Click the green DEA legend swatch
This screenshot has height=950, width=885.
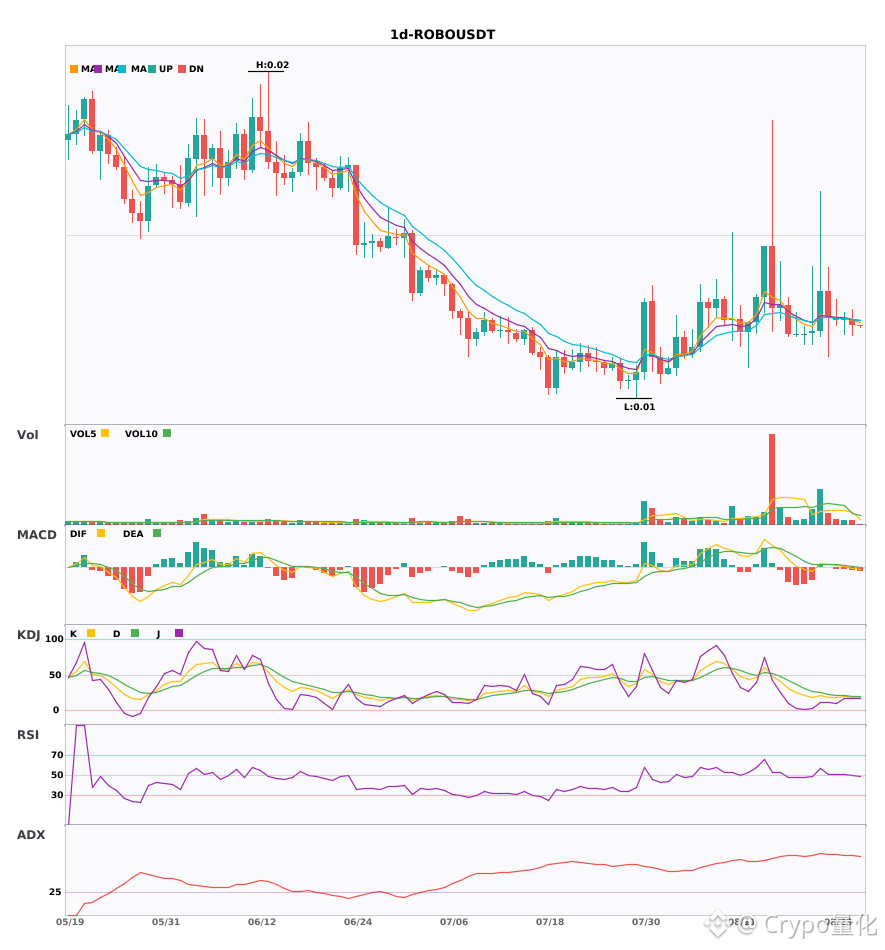point(157,533)
